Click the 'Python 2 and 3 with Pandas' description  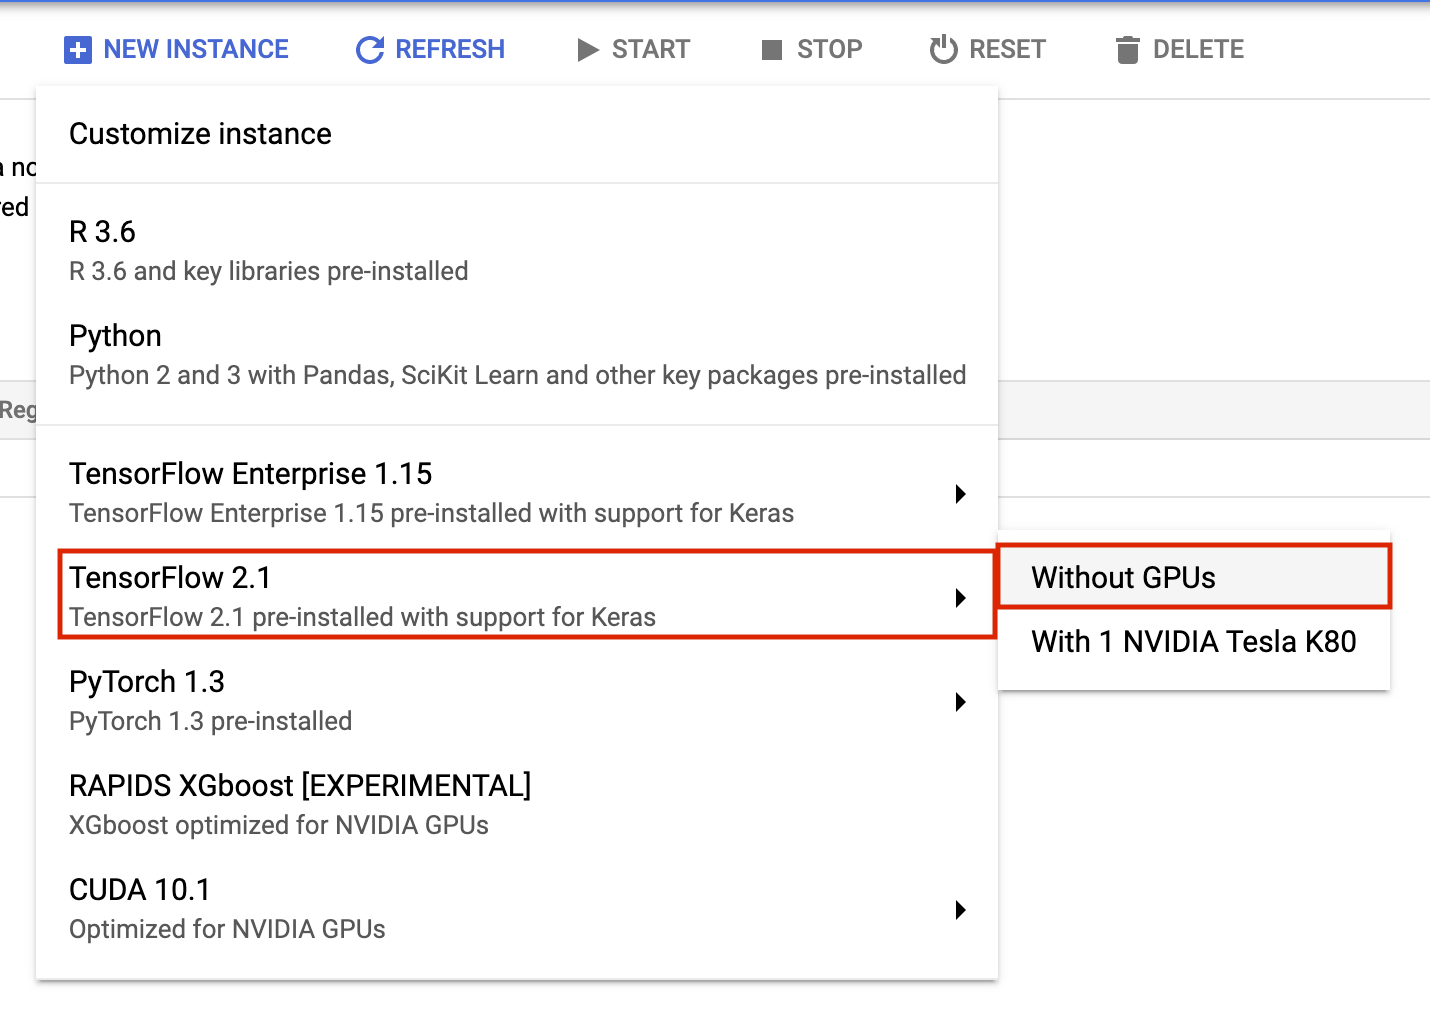coord(518,375)
